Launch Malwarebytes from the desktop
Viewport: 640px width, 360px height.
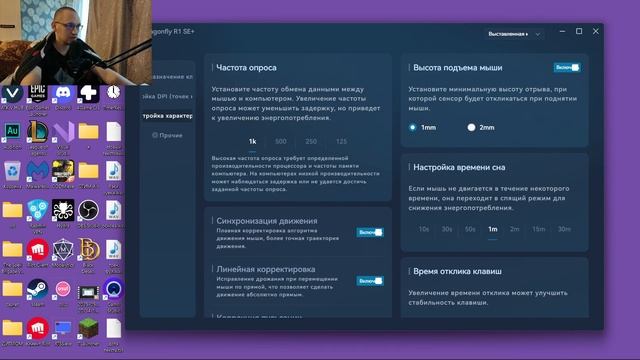pos(38,171)
